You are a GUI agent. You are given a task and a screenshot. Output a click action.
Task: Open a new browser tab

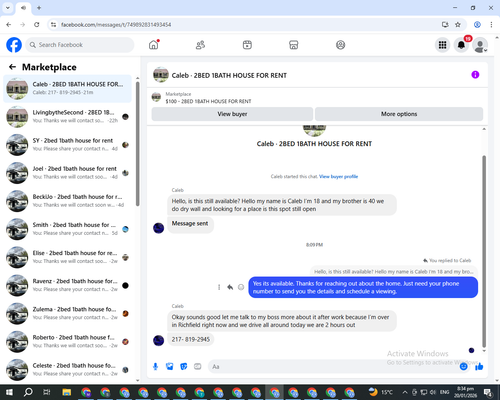[39, 8]
